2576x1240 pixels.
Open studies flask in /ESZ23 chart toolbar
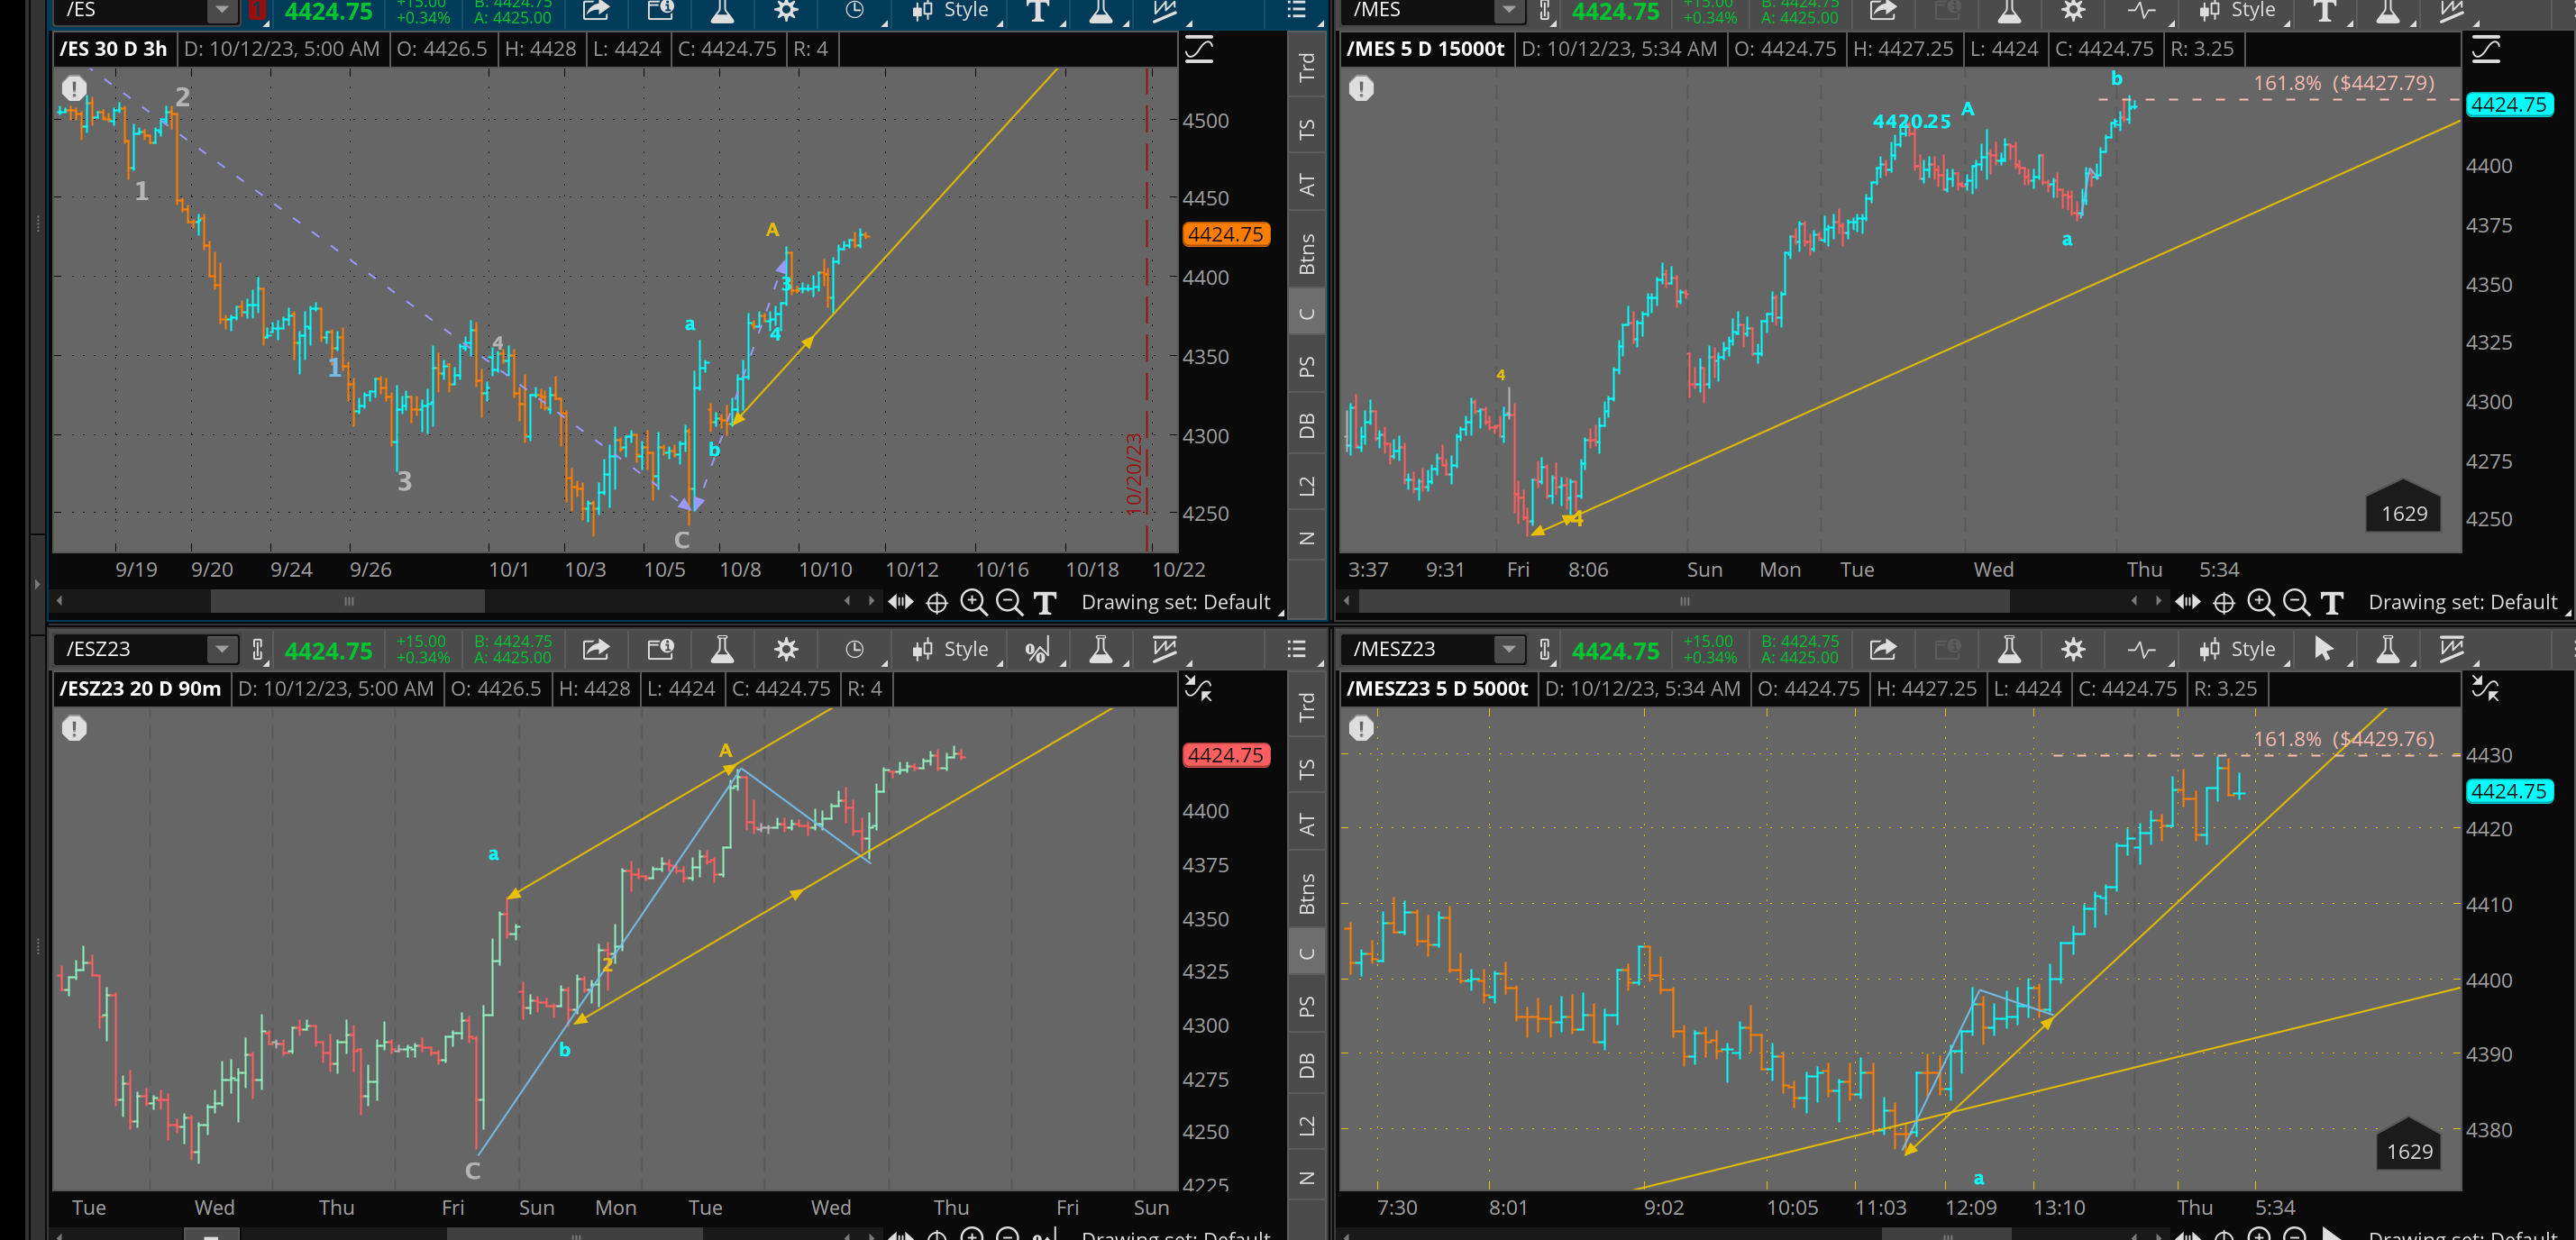(722, 650)
